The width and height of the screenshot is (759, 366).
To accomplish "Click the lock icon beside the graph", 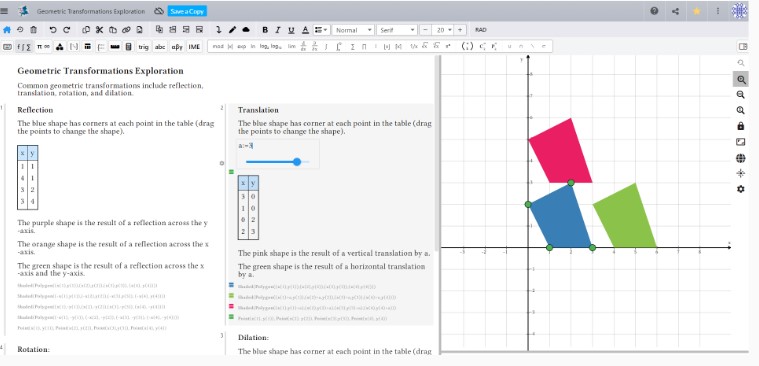I will point(741,126).
